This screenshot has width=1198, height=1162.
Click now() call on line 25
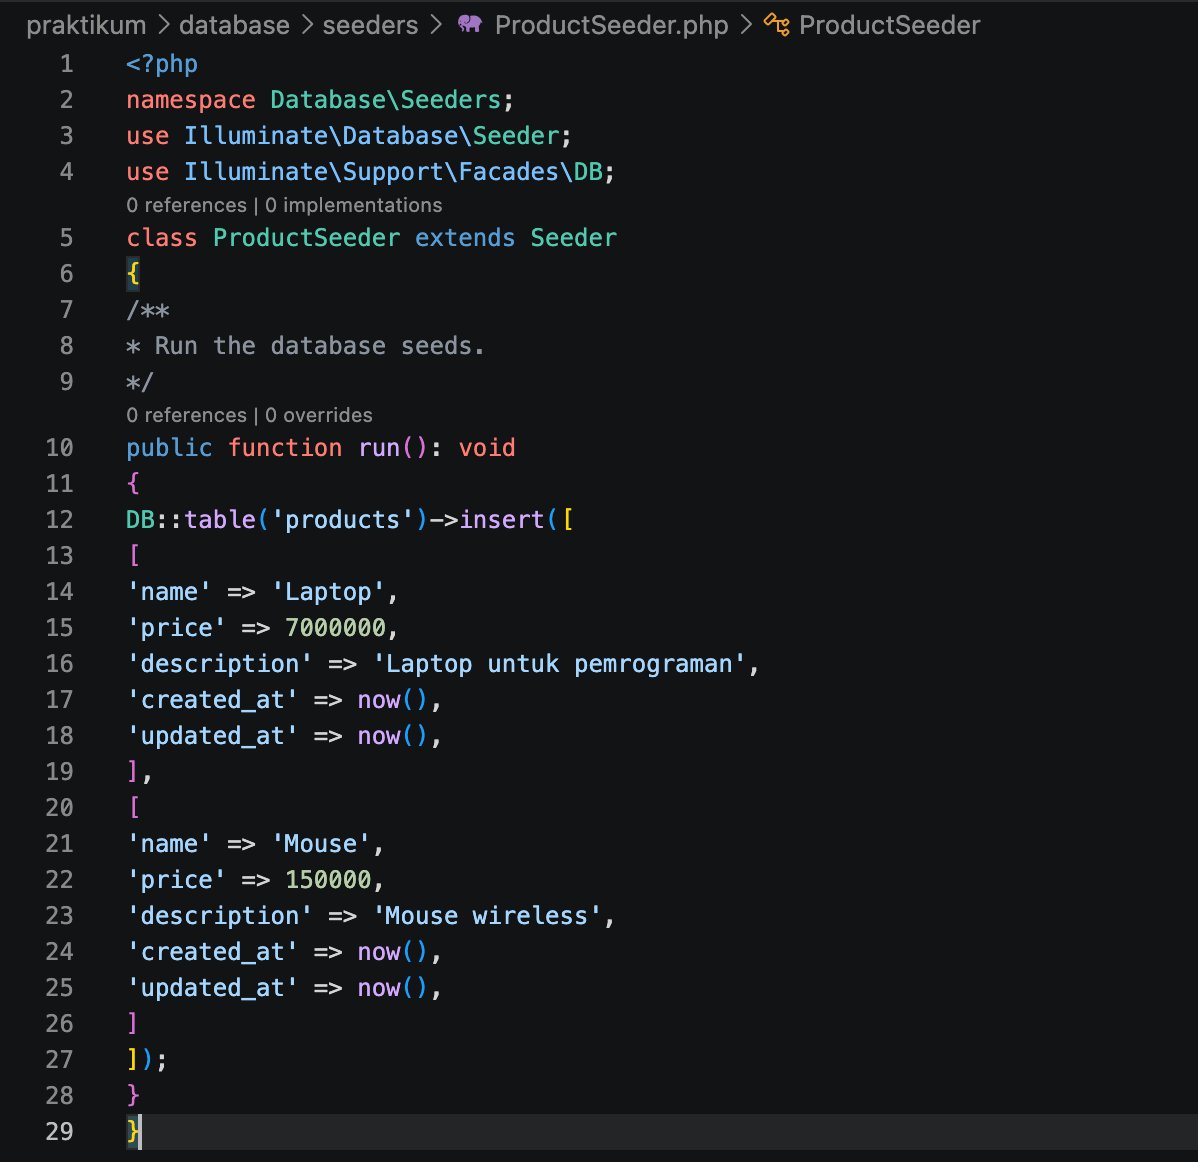coord(393,988)
